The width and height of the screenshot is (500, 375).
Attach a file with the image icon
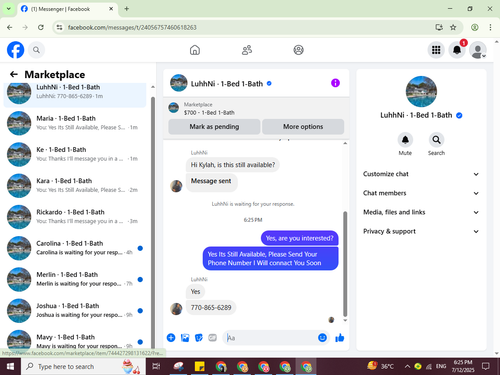[x=185, y=338]
